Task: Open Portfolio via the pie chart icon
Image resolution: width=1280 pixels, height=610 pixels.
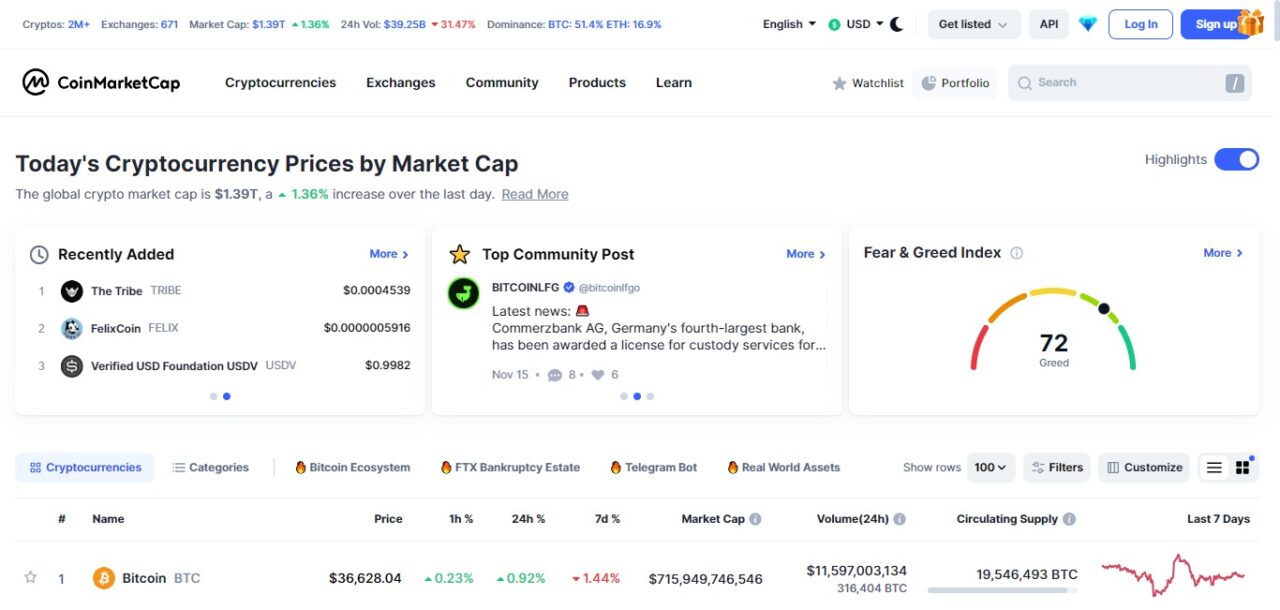Action: click(x=928, y=83)
